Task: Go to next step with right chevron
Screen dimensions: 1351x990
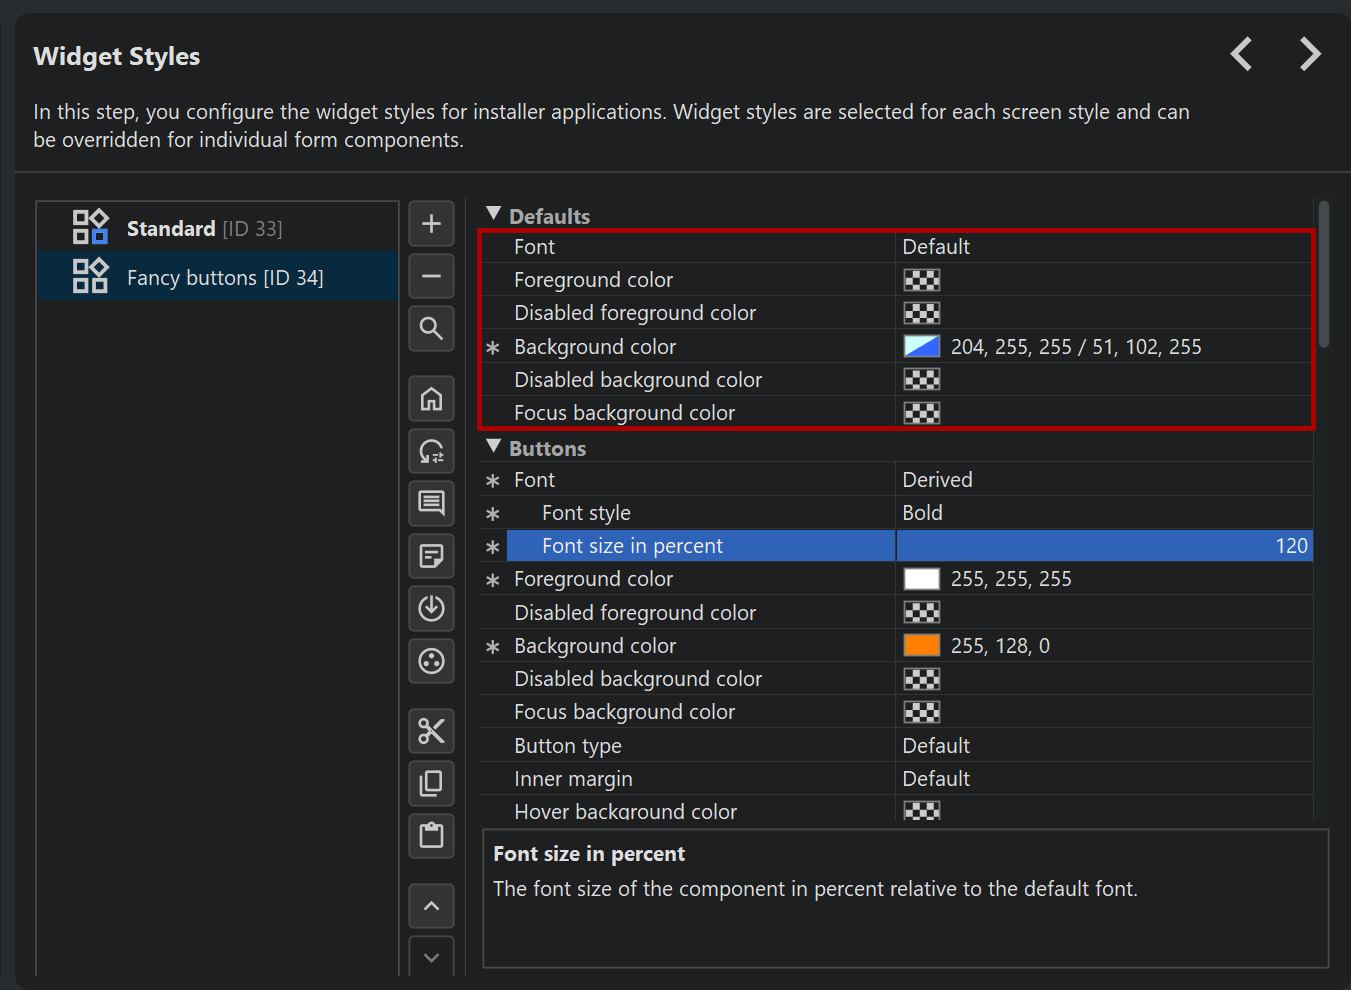Action: [x=1309, y=54]
